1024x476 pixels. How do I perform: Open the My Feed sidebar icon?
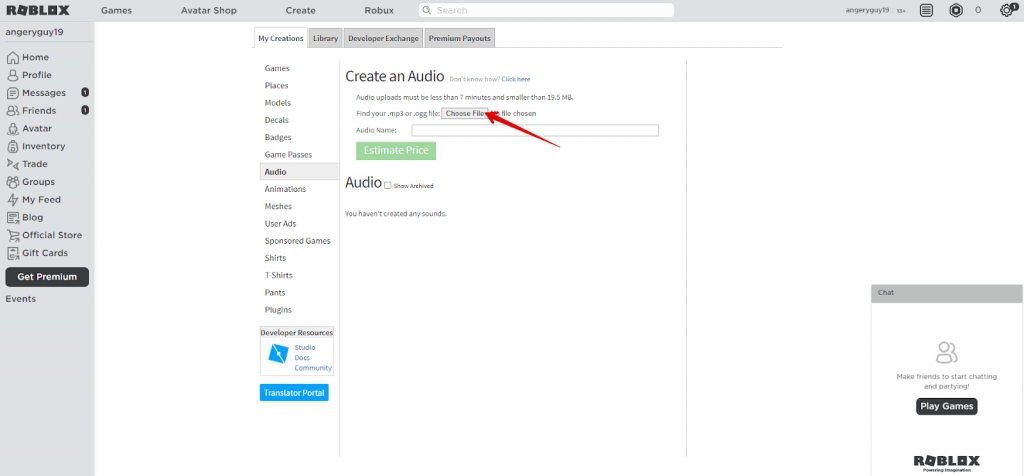(12, 200)
